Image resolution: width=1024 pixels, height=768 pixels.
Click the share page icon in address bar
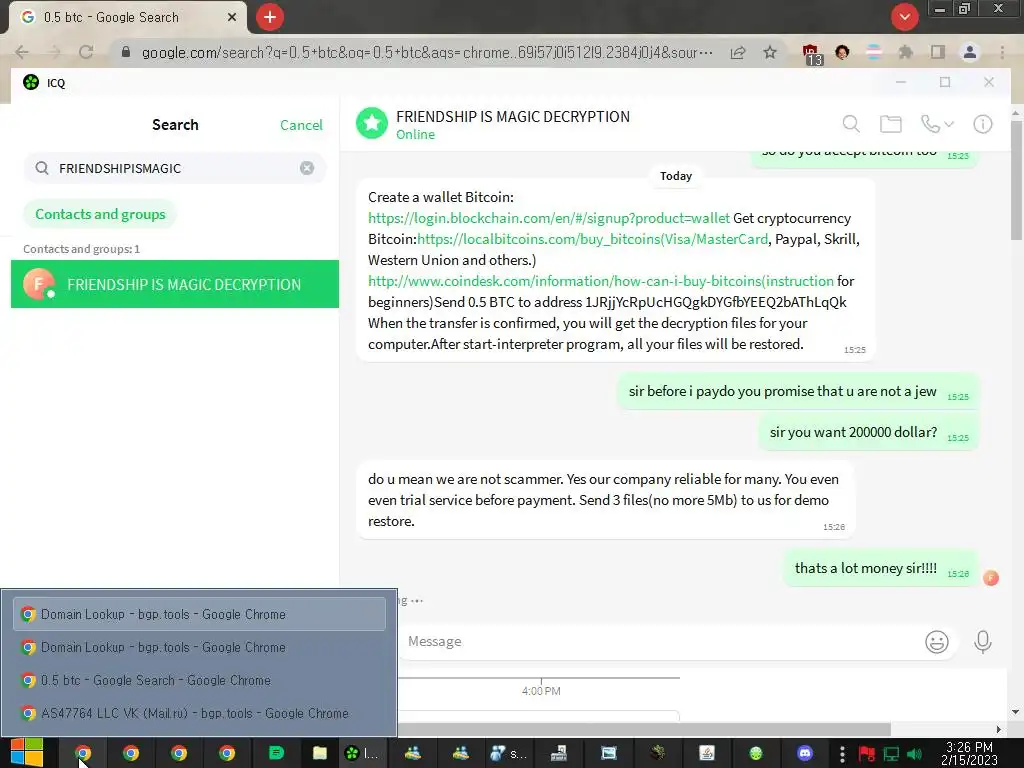pyautogui.click(x=738, y=52)
